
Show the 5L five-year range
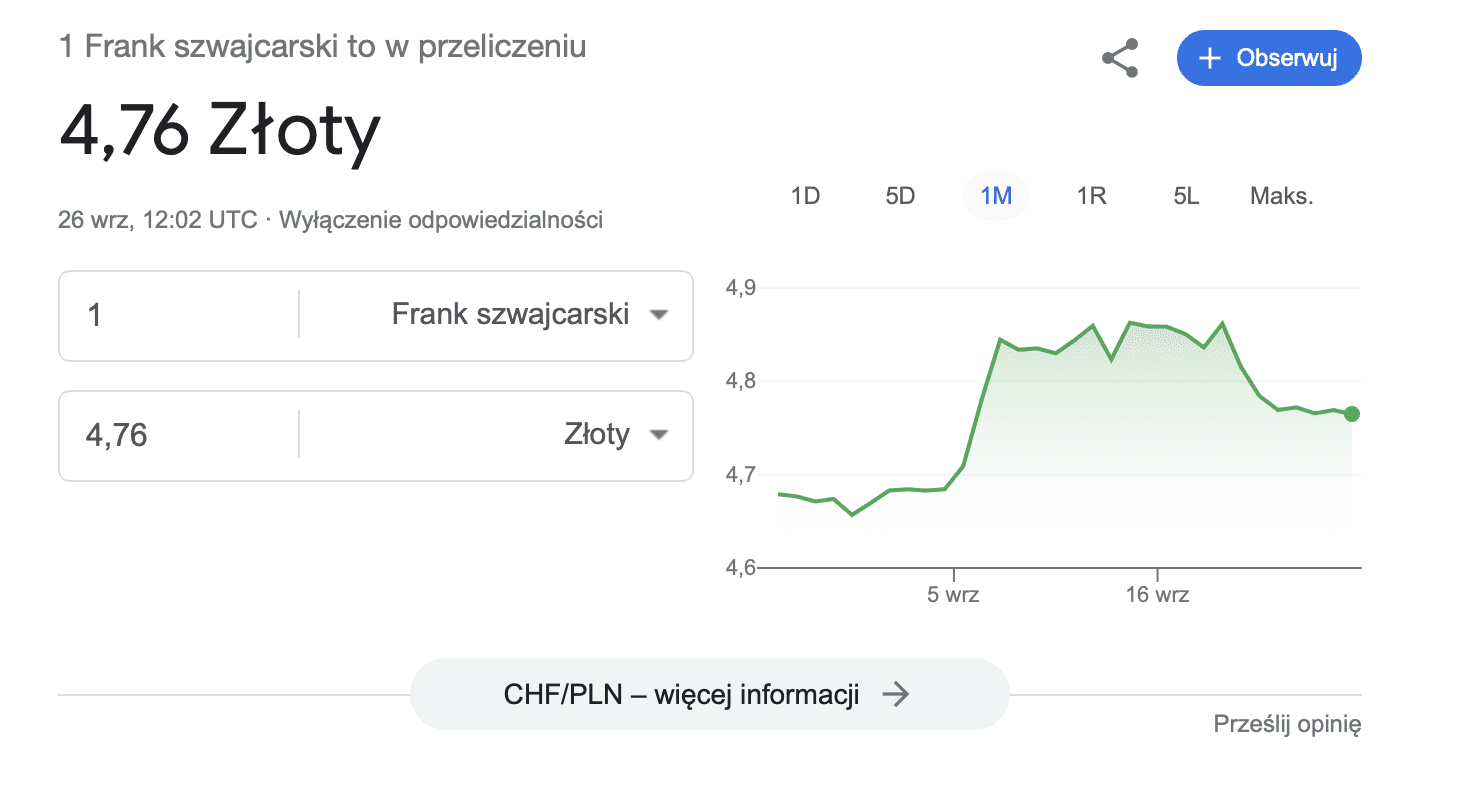point(1186,196)
